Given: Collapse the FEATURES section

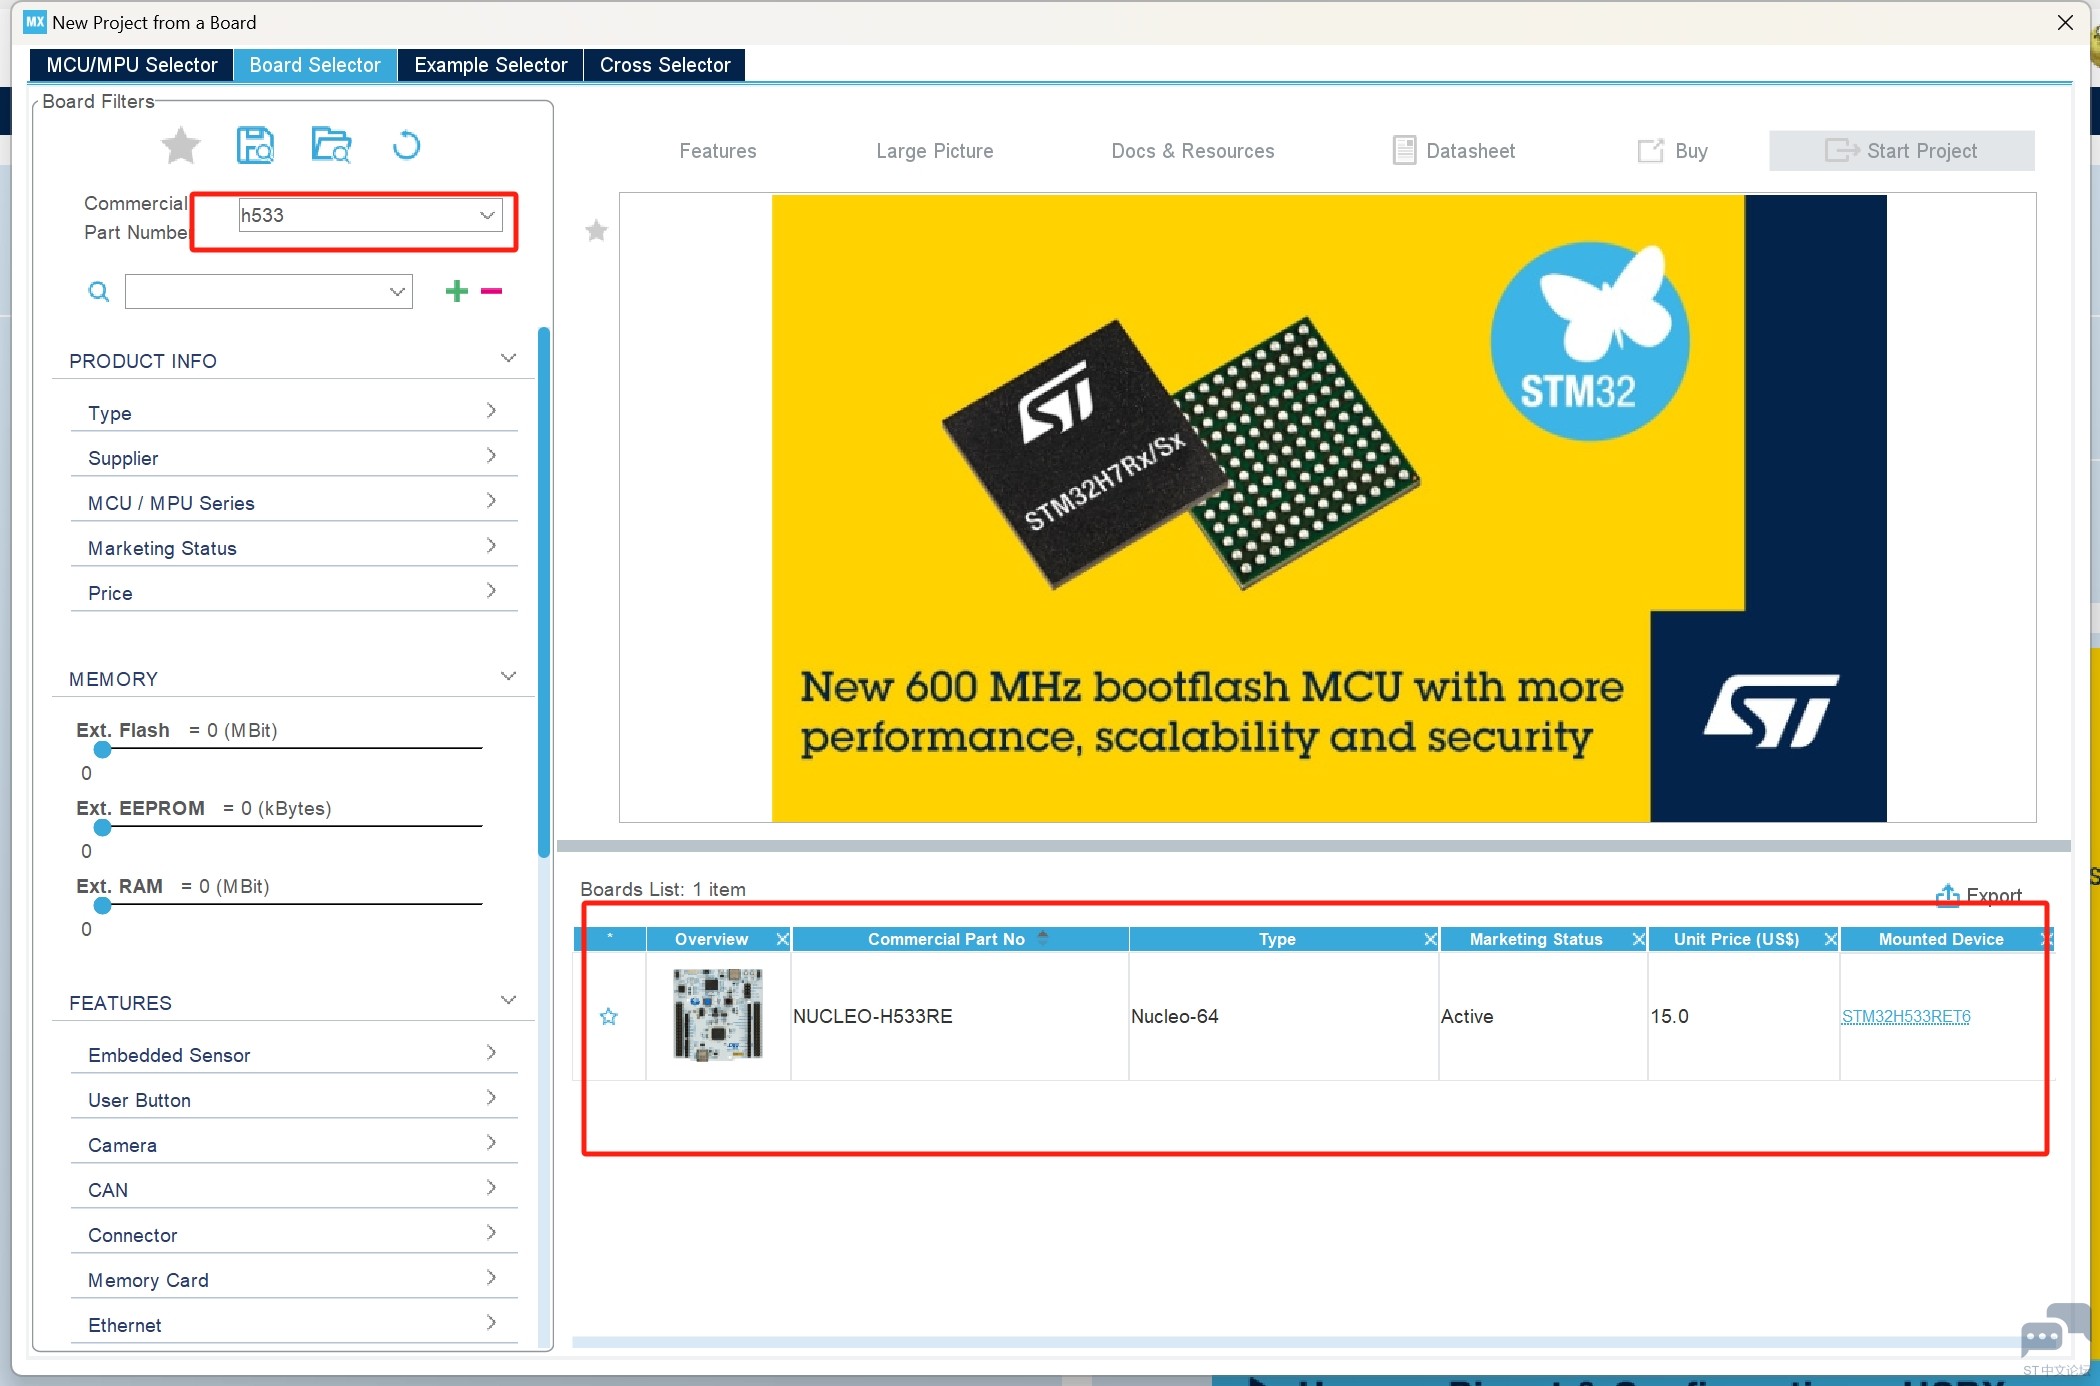Looking at the screenshot, I should click(508, 1000).
